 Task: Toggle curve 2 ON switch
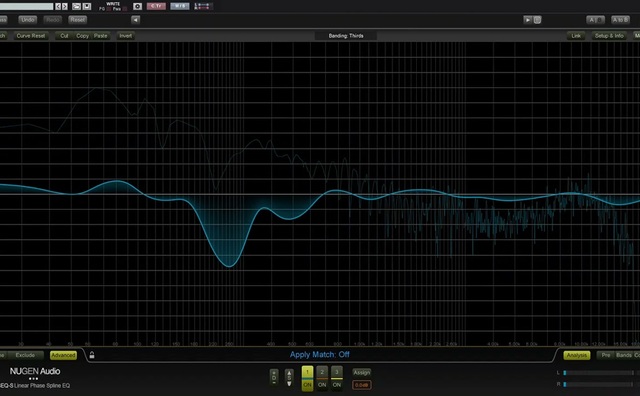click(x=322, y=385)
